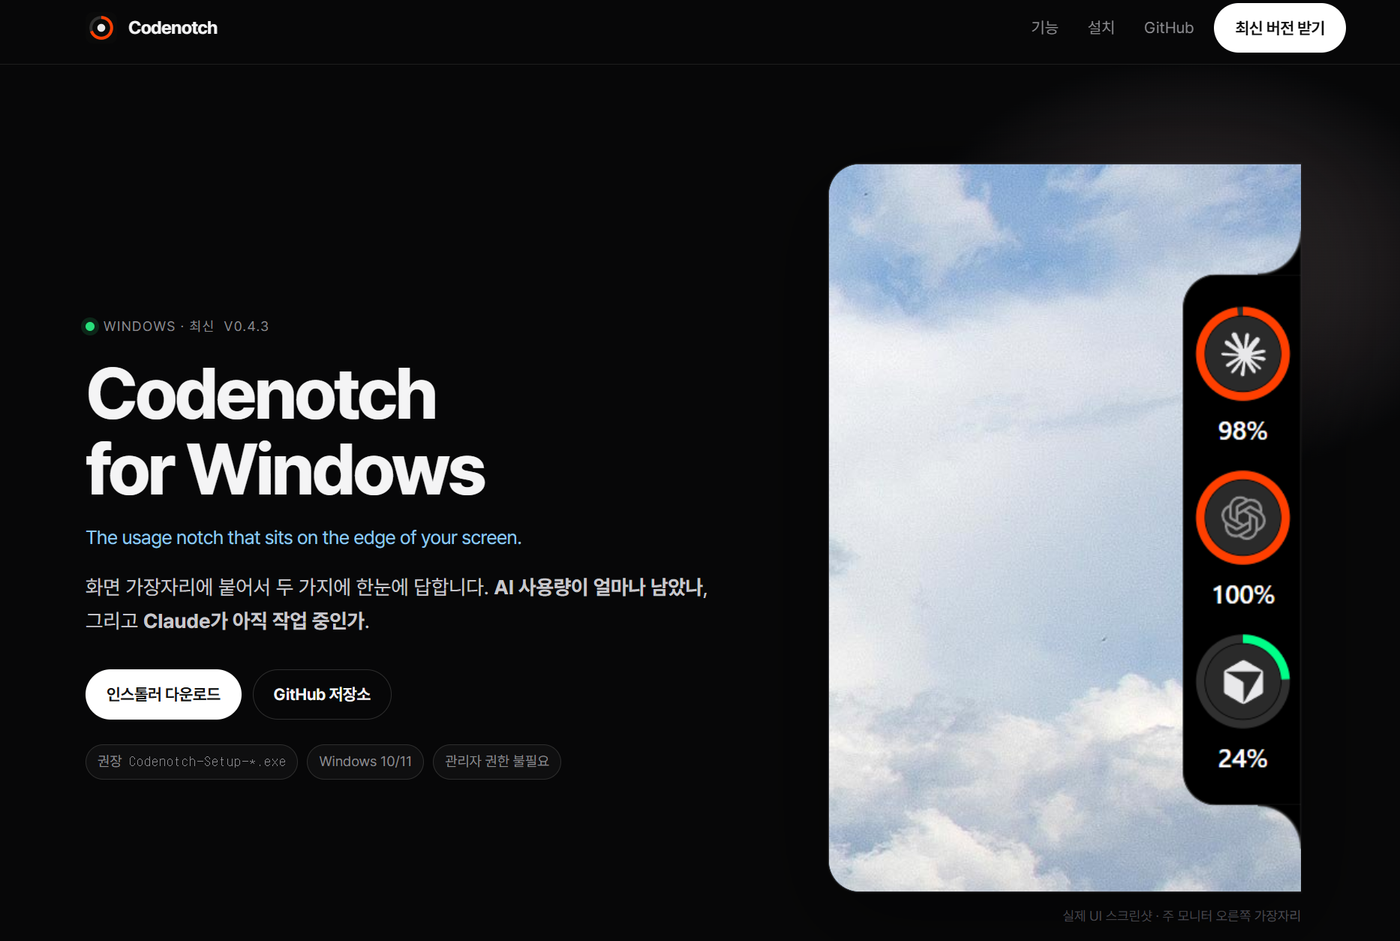
Task: Open the 설치 nav link
Action: tap(1101, 28)
